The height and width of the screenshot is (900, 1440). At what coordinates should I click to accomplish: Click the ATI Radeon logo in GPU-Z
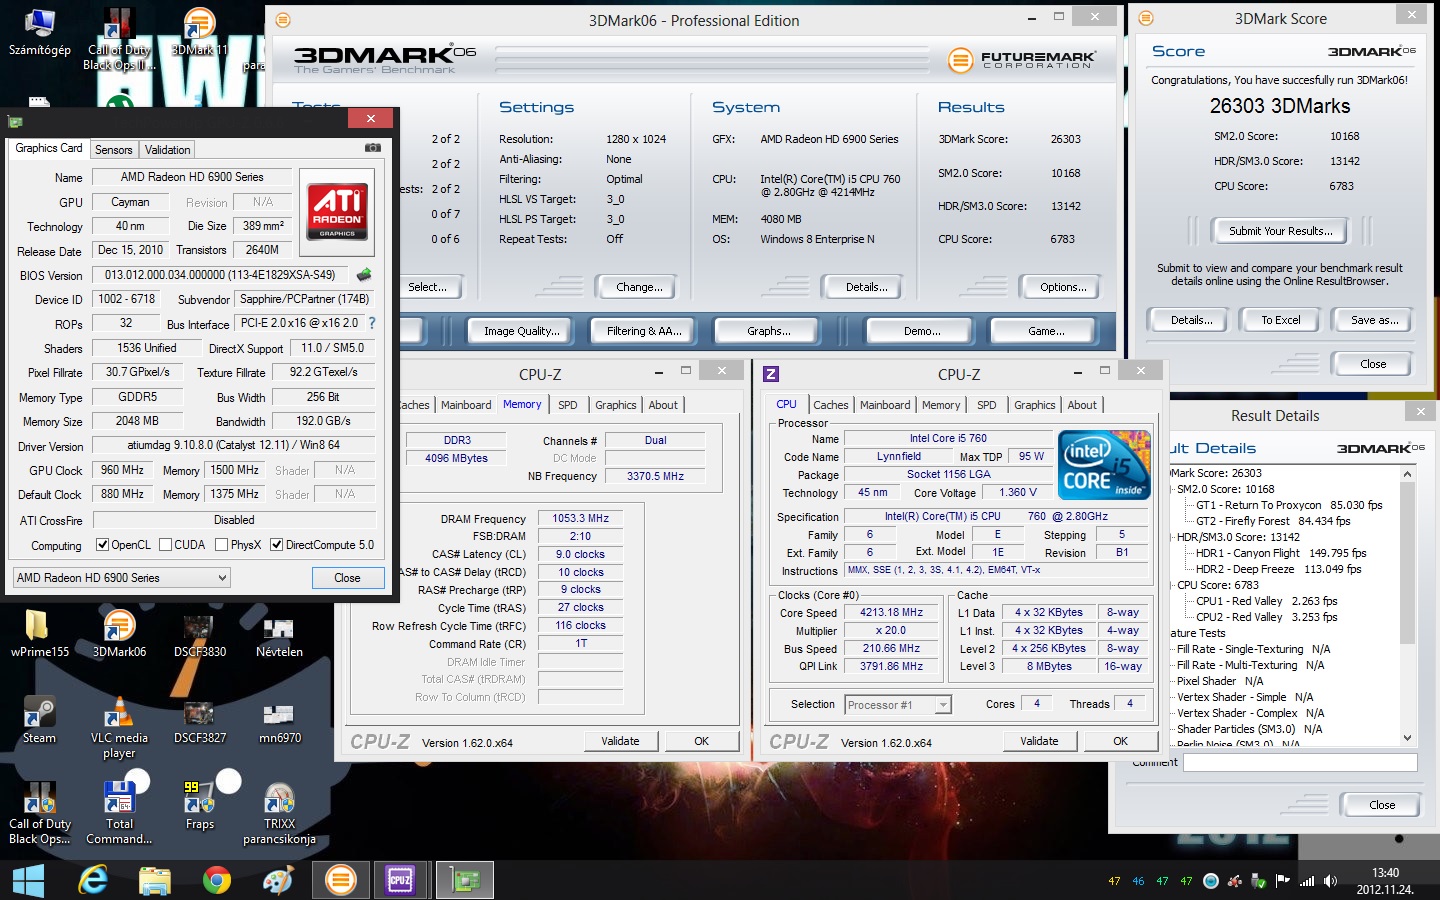click(338, 213)
